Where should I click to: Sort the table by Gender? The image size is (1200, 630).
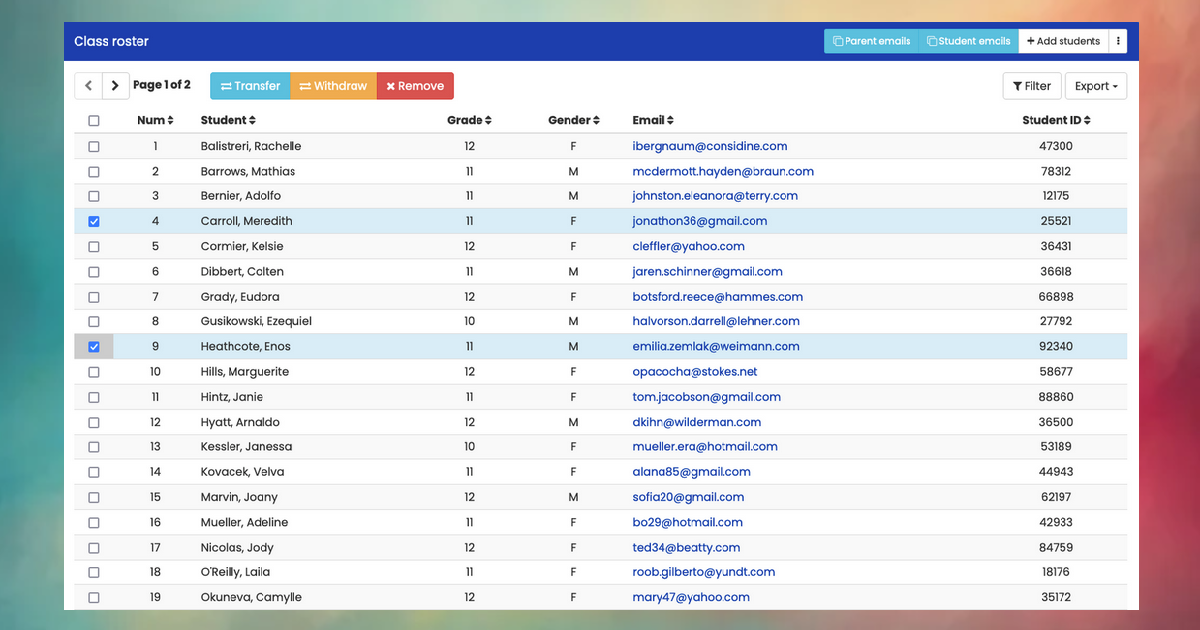[x=574, y=120]
